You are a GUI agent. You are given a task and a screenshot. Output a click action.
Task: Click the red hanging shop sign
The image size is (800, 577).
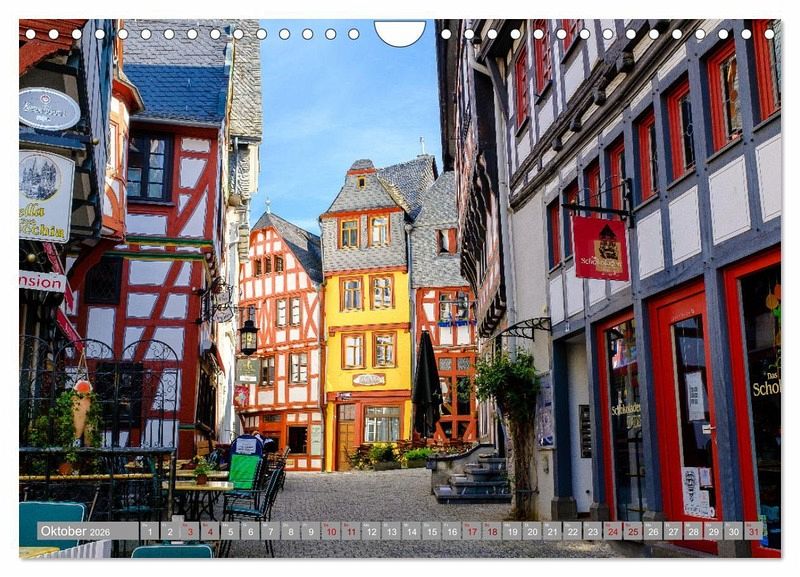[x=600, y=247]
